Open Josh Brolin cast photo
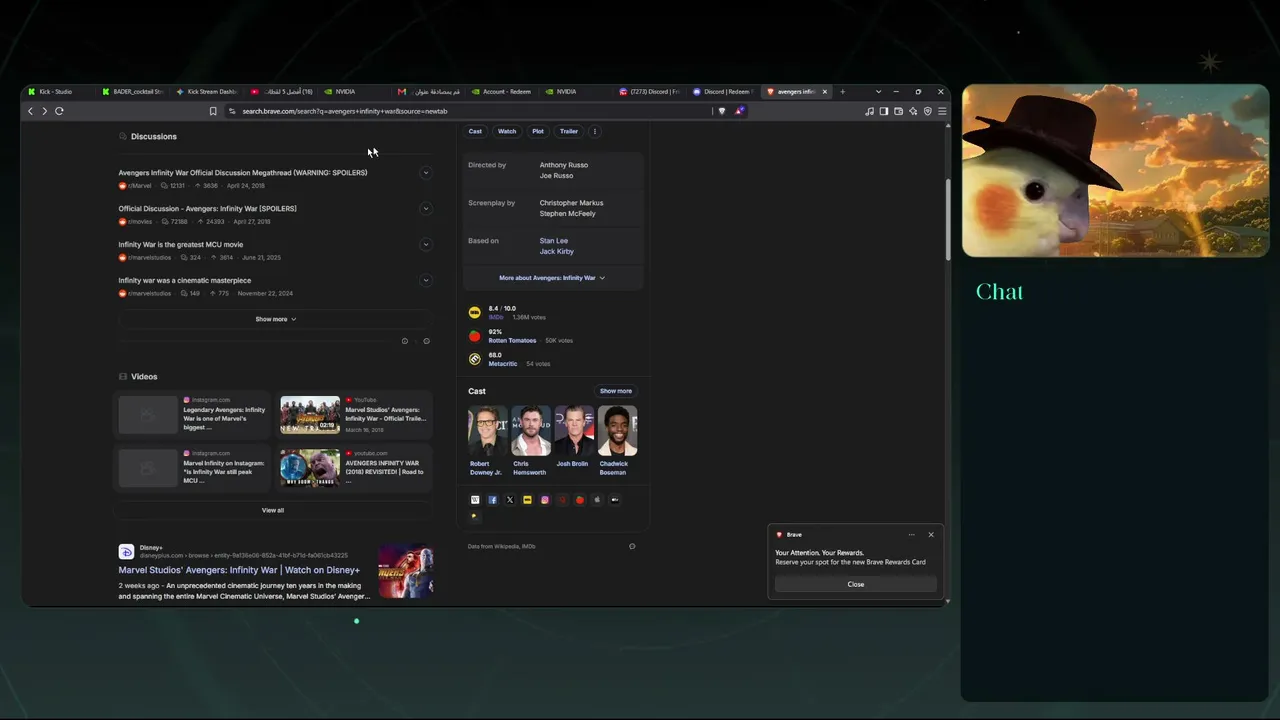The width and height of the screenshot is (1280, 720). (x=574, y=431)
